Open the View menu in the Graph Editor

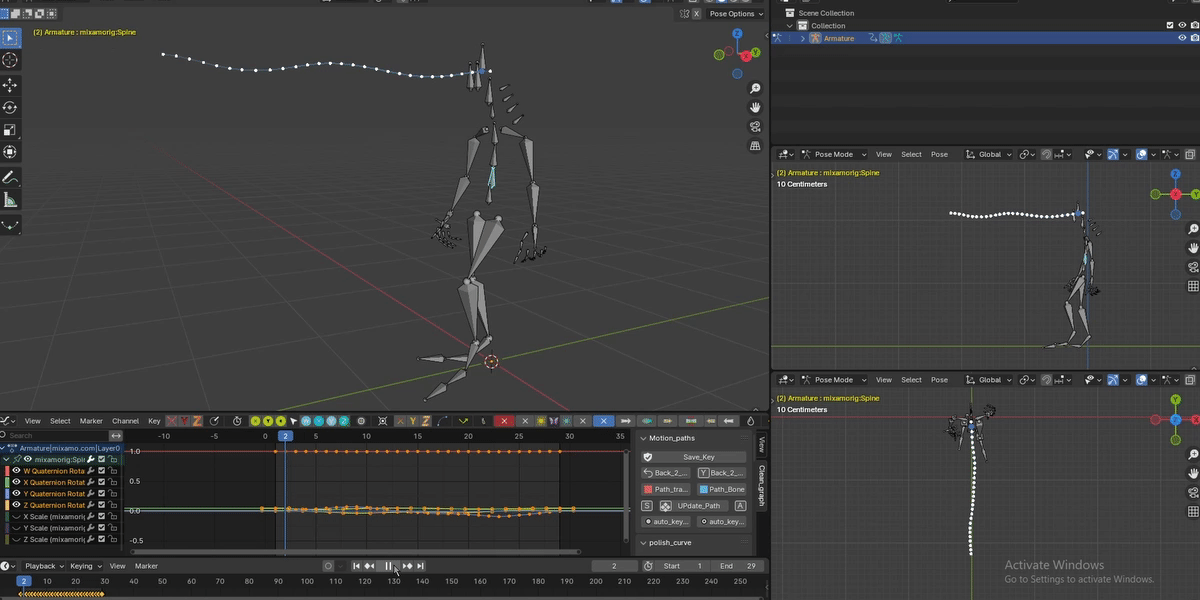[x=33, y=421]
